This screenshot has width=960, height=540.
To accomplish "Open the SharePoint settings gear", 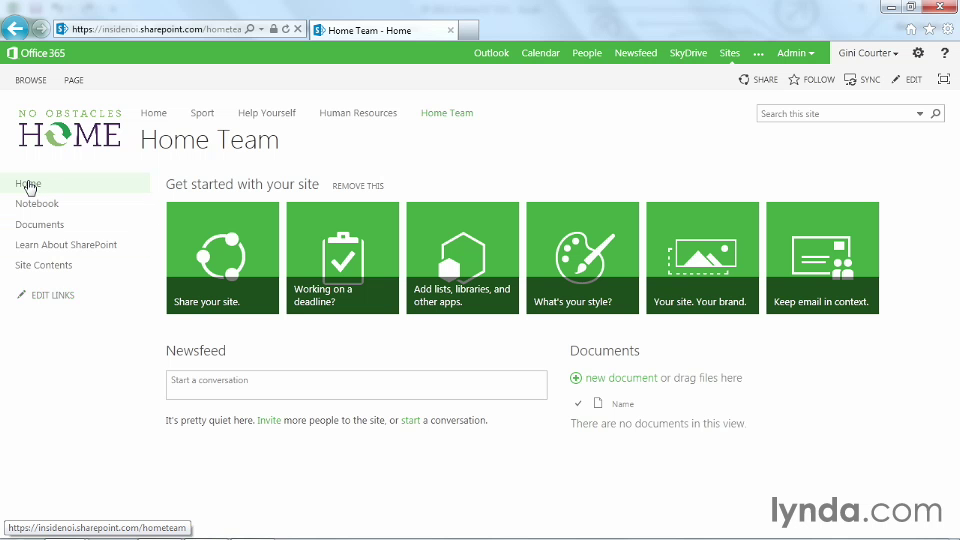I will 918,53.
